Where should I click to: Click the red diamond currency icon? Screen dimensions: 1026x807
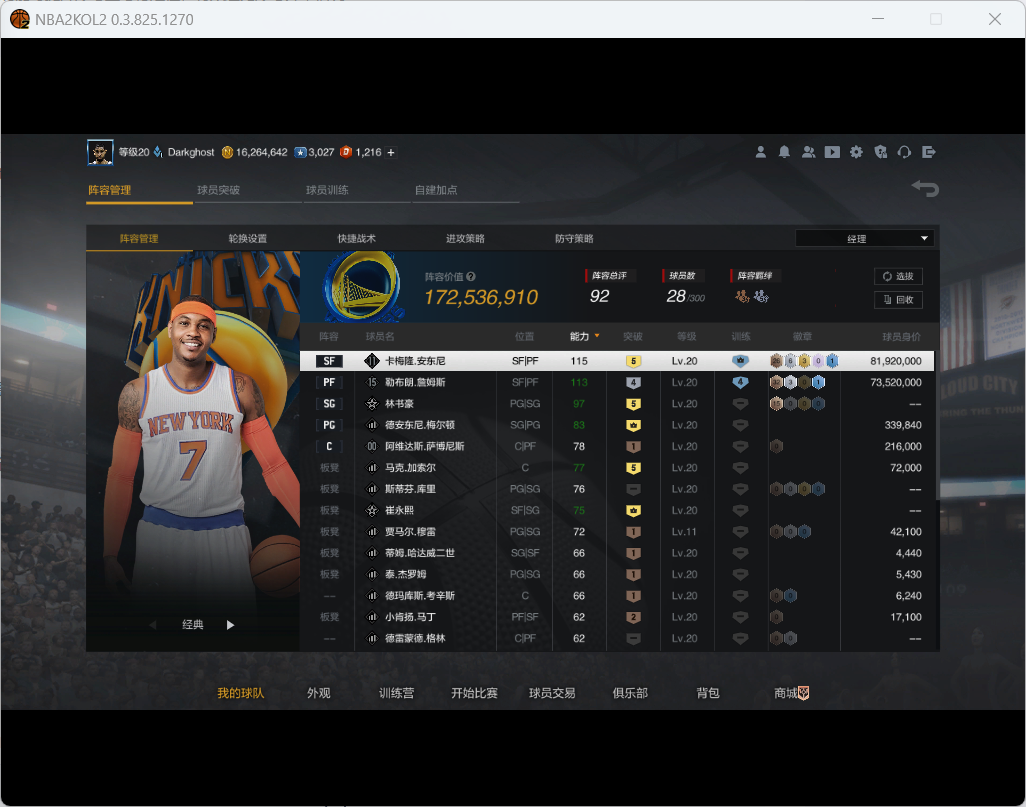click(346, 152)
